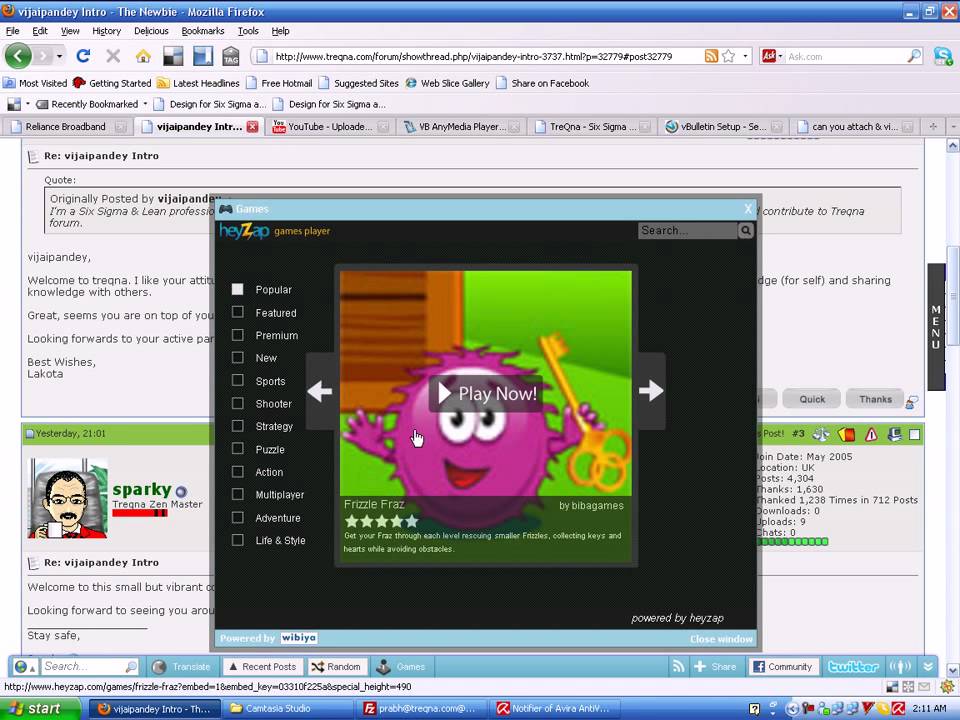
Task: Check the Popular games category box
Action: coord(238,289)
